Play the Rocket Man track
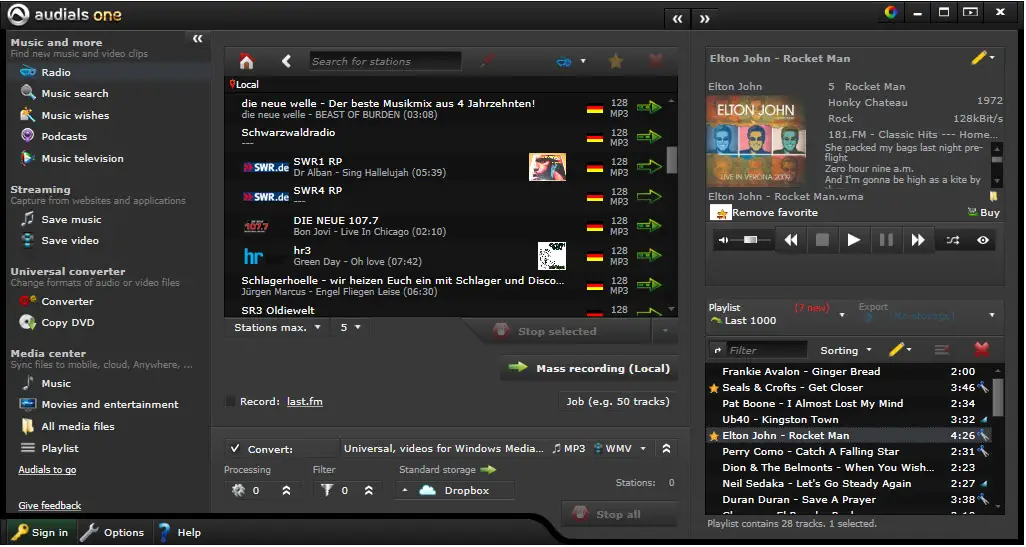Viewport: 1026px width, 547px height. tap(853, 240)
